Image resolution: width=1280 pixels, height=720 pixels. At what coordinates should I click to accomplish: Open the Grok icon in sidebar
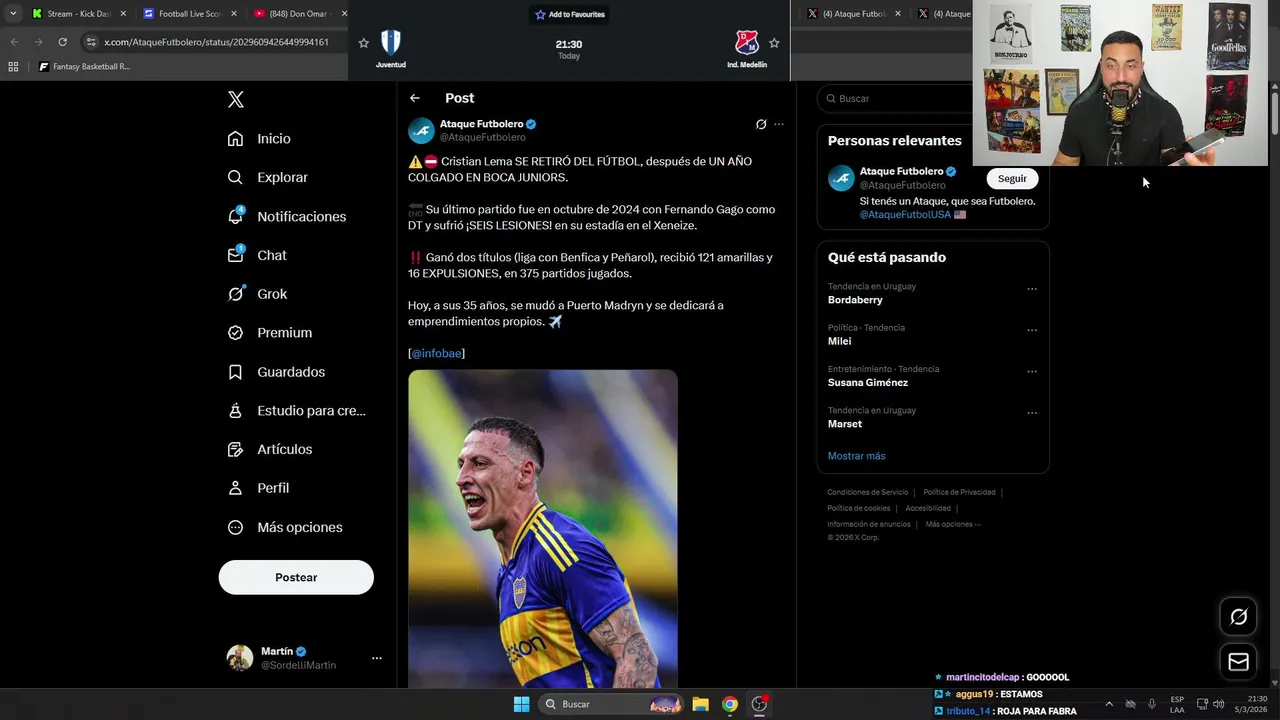click(x=235, y=294)
